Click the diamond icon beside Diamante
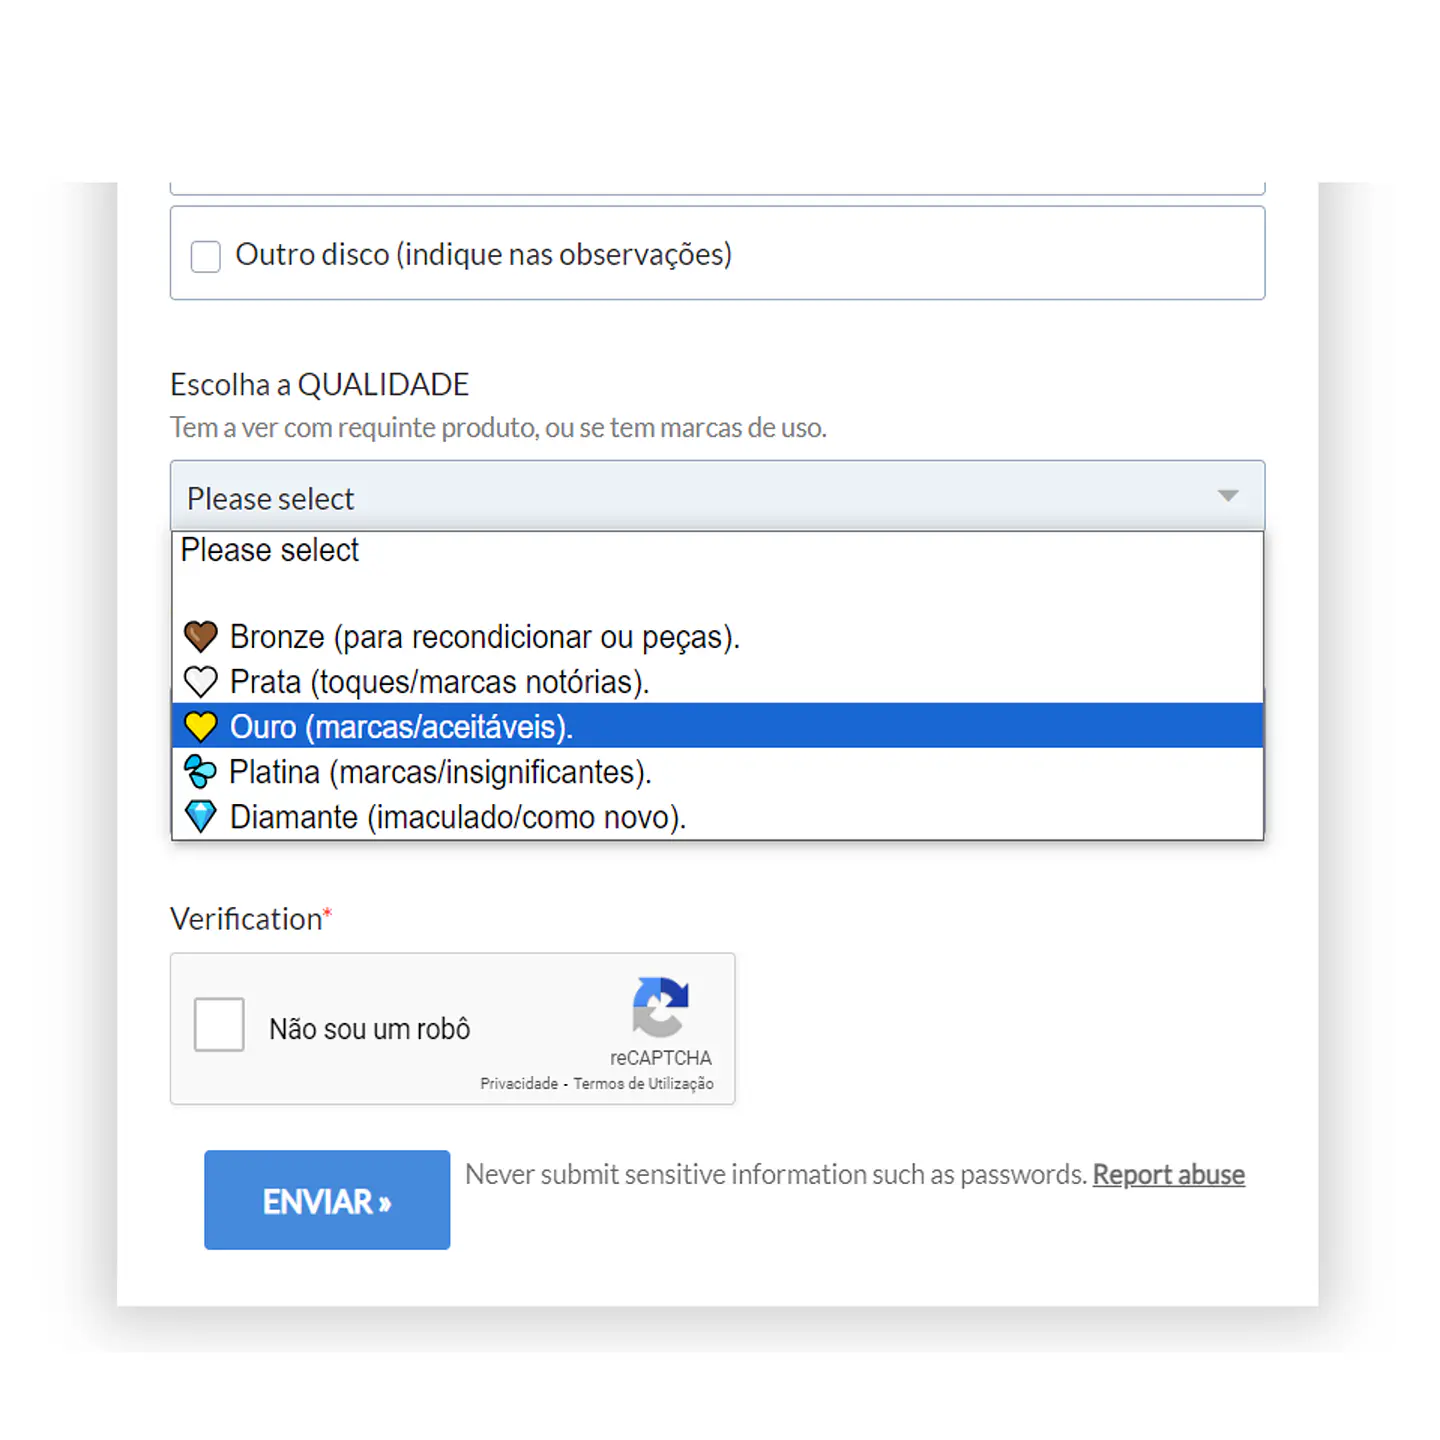The width and height of the screenshot is (1440, 1440). pyautogui.click(x=201, y=816)
